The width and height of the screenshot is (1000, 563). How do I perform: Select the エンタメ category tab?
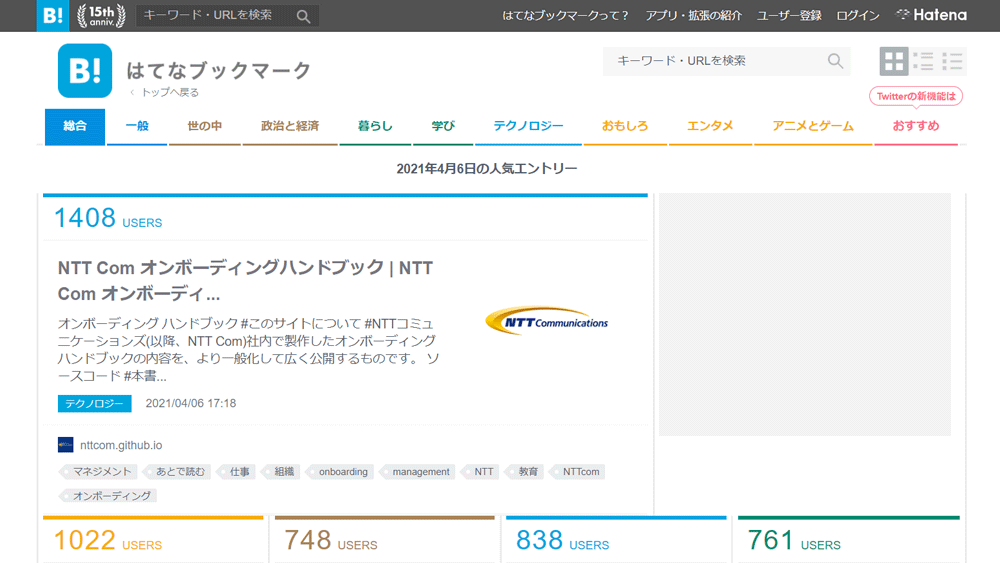tap(710, 126)
